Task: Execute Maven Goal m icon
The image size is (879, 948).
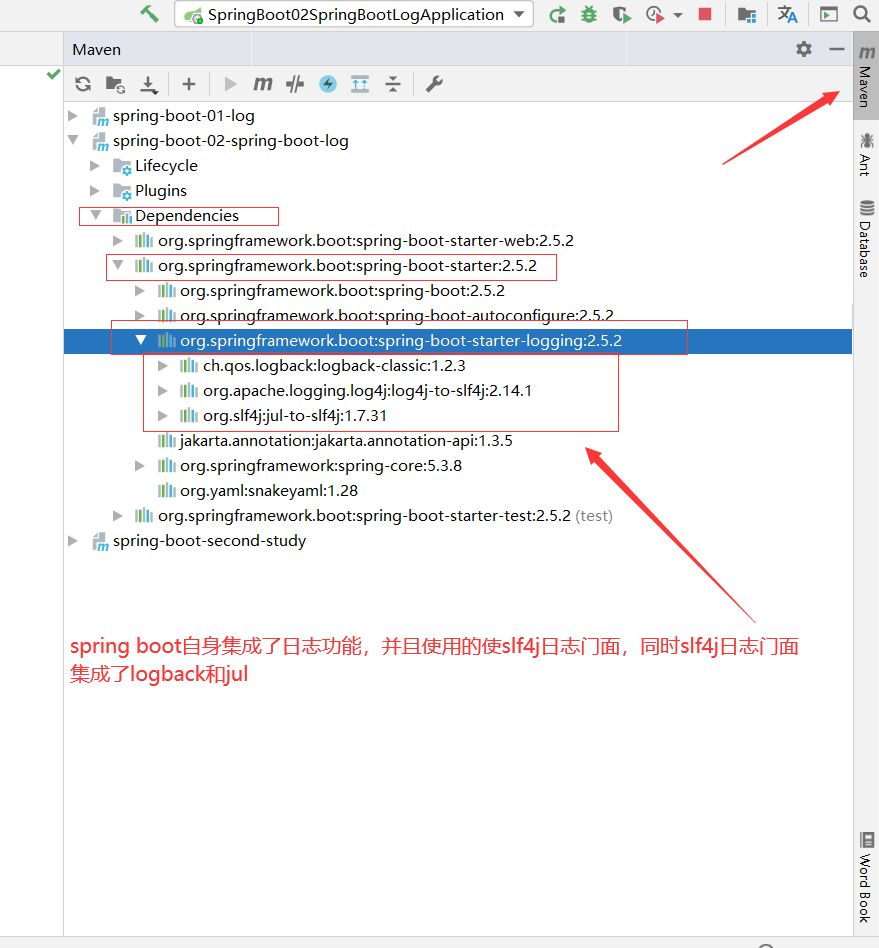Action: pos(262,83)
